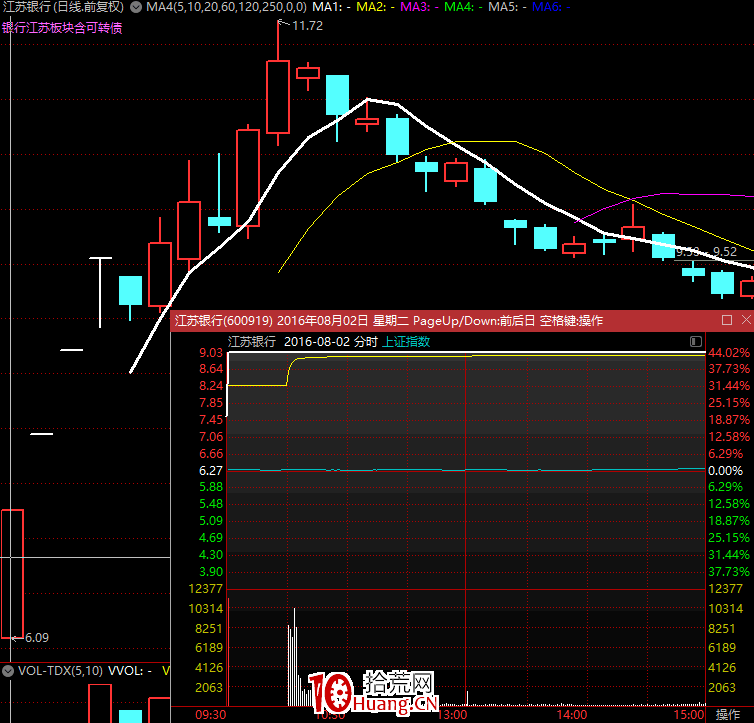The width and height of the screenshot is (754, 723).
Task: Click the white MA1 legend label
Action: click(331, 7)
